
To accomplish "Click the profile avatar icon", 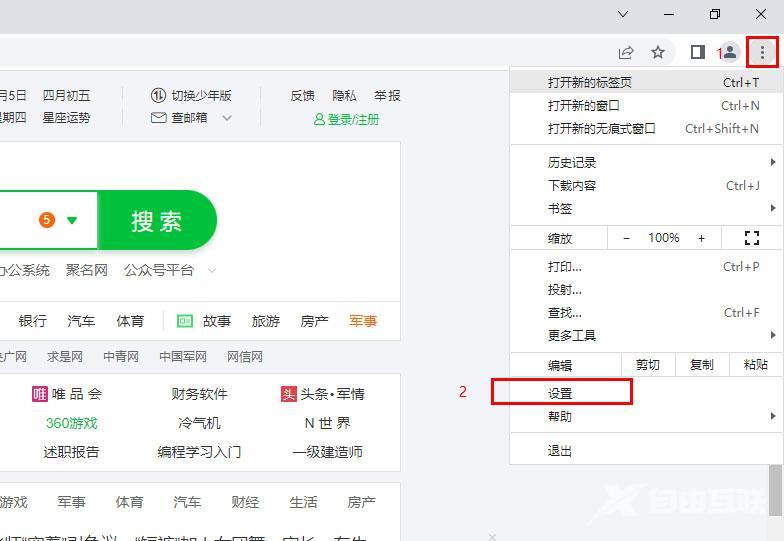I will (x=730, y=52).
